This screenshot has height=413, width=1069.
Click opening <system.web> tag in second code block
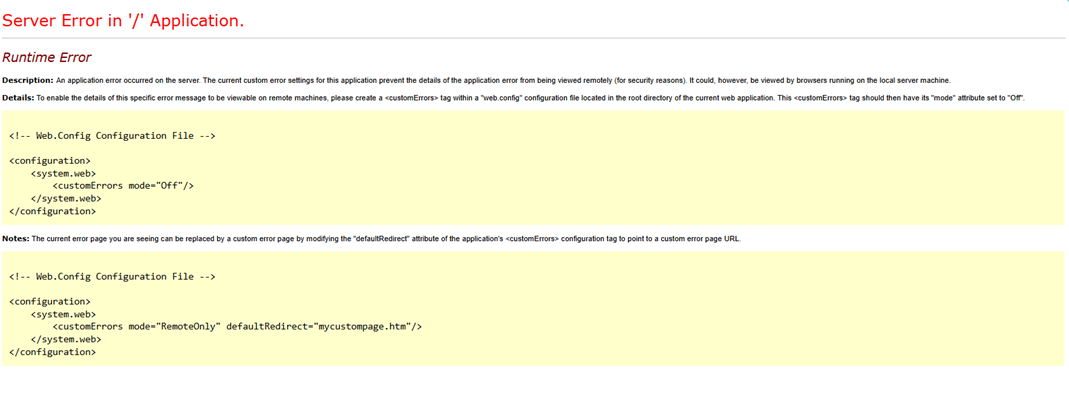click(63, 314)
